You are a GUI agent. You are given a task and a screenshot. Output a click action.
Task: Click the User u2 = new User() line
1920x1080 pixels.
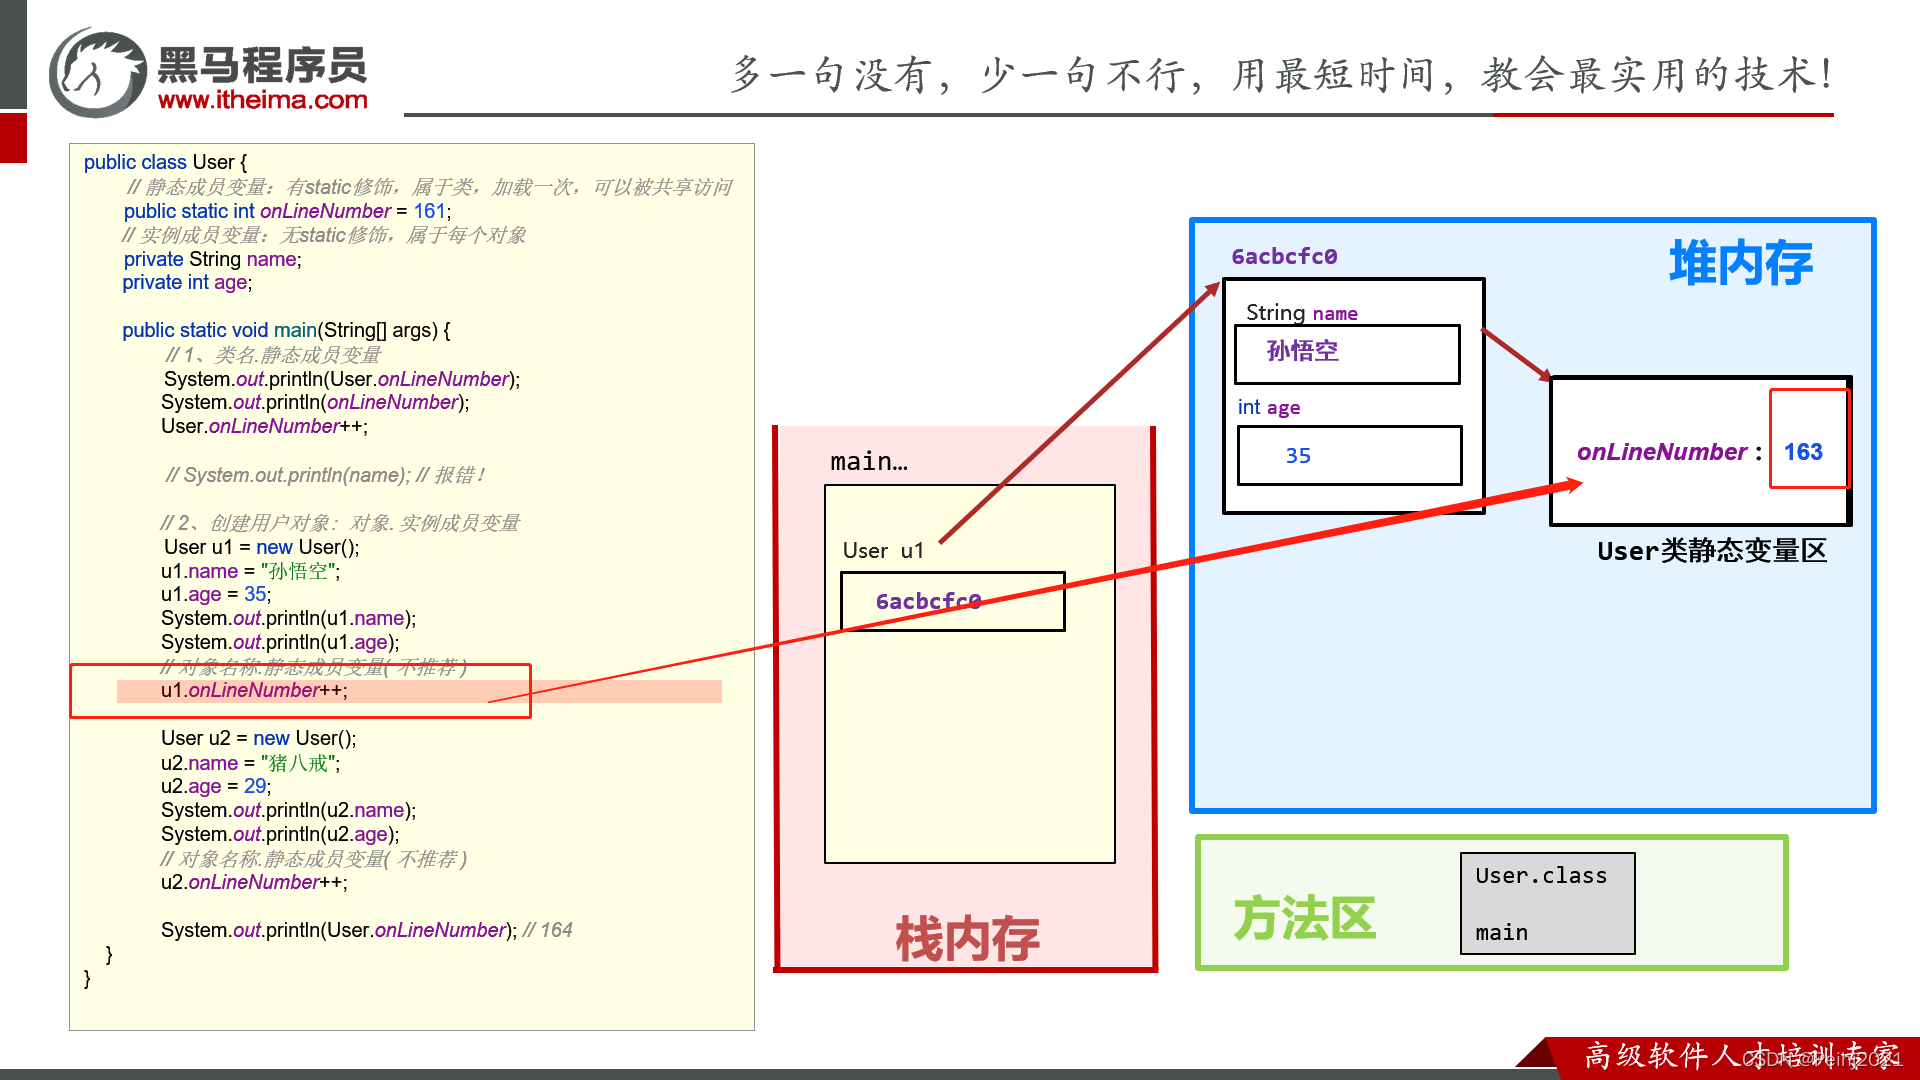(x=258, y=738)
